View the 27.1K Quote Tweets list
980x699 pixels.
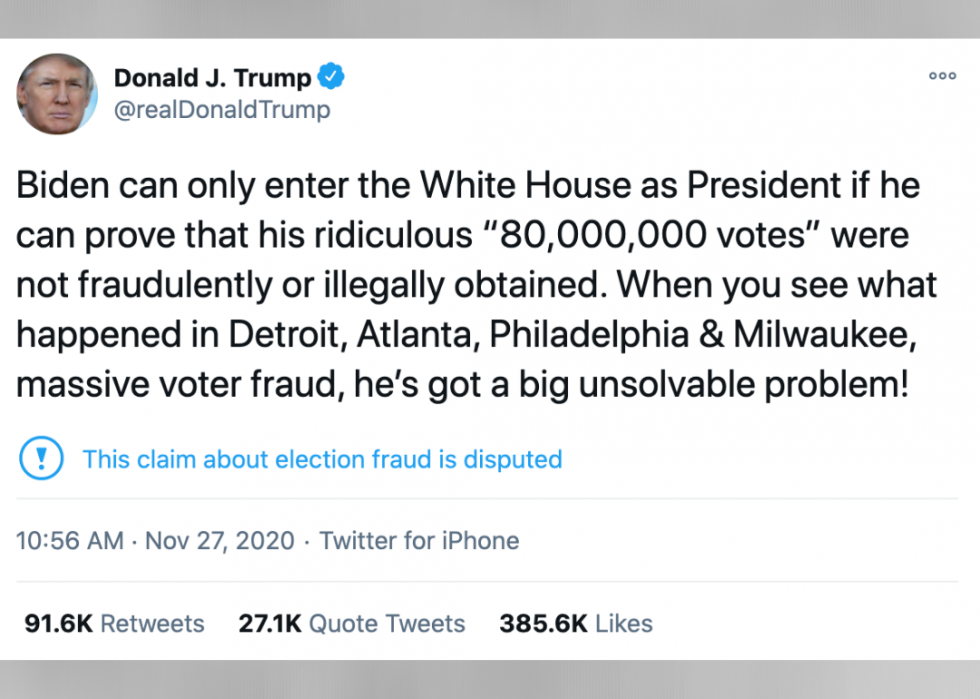click(352, 623)
